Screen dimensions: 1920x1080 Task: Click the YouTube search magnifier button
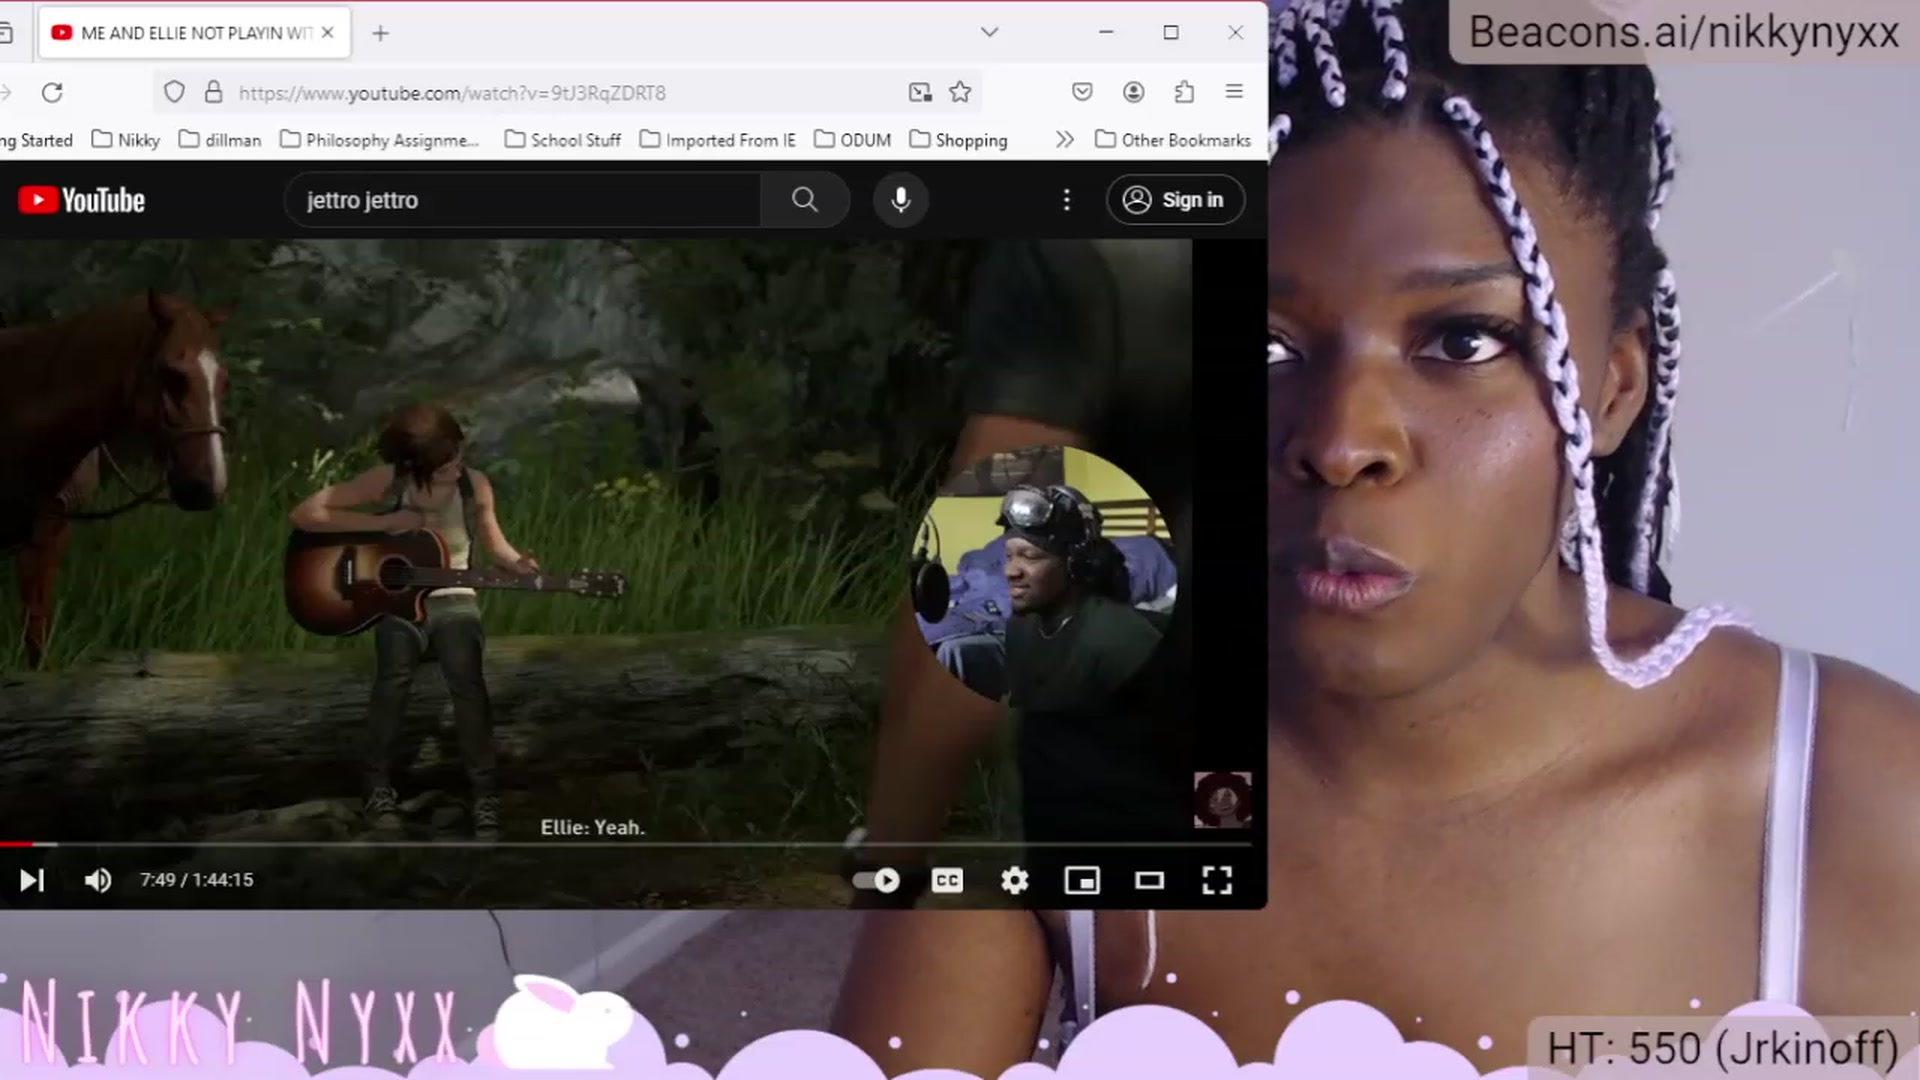click(805, 200)
